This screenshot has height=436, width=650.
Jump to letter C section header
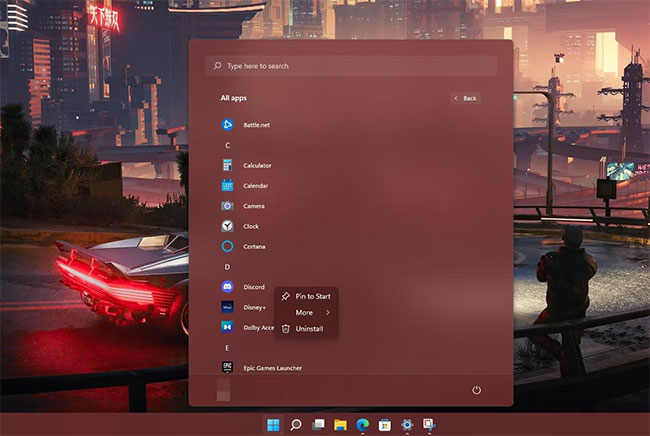(227, 145)
